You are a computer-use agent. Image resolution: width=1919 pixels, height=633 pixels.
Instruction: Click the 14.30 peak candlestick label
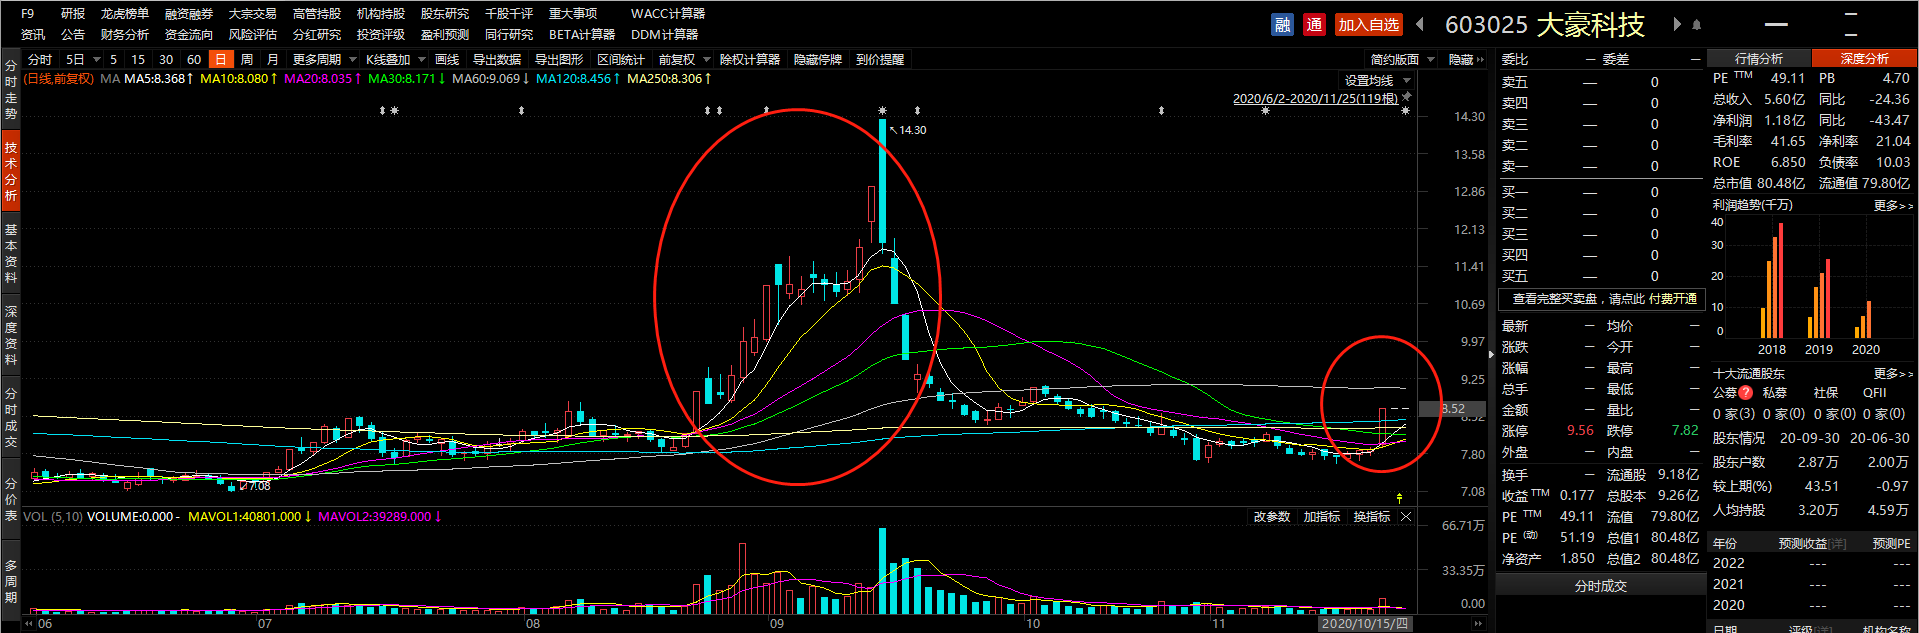(911, 130)
